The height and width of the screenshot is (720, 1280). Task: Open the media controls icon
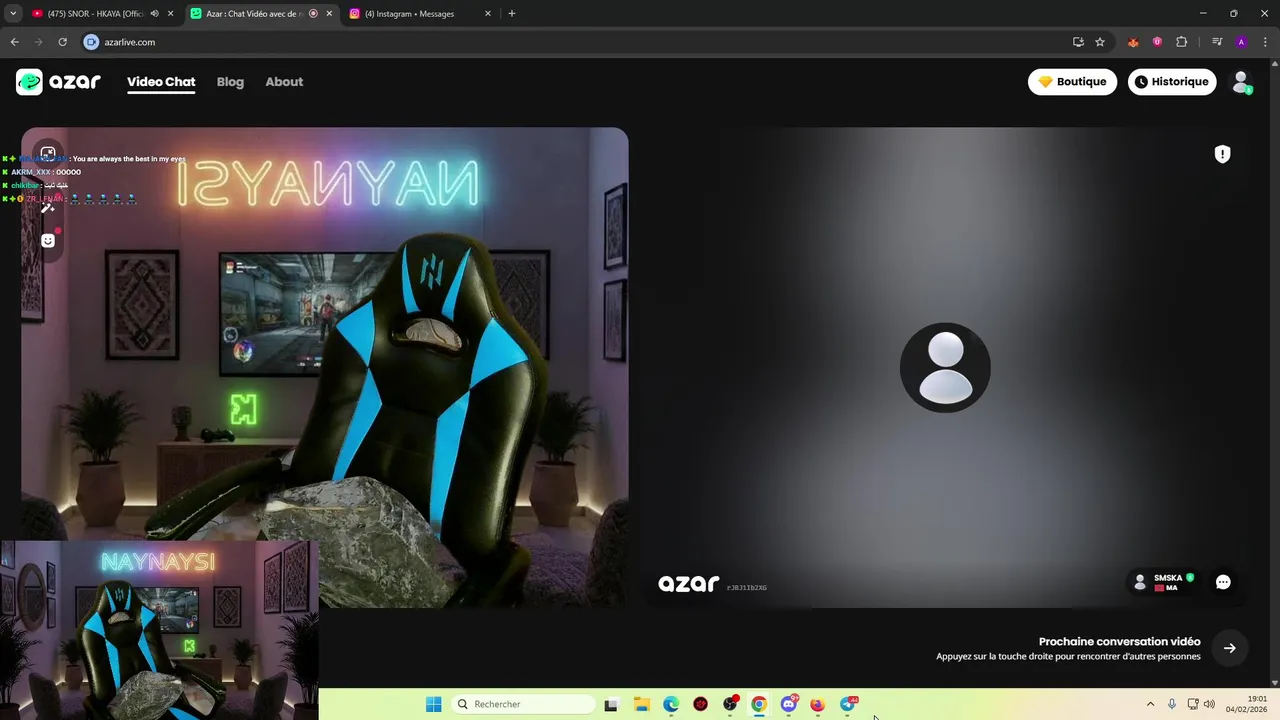pyautogui.click(x=1217, y=42)
